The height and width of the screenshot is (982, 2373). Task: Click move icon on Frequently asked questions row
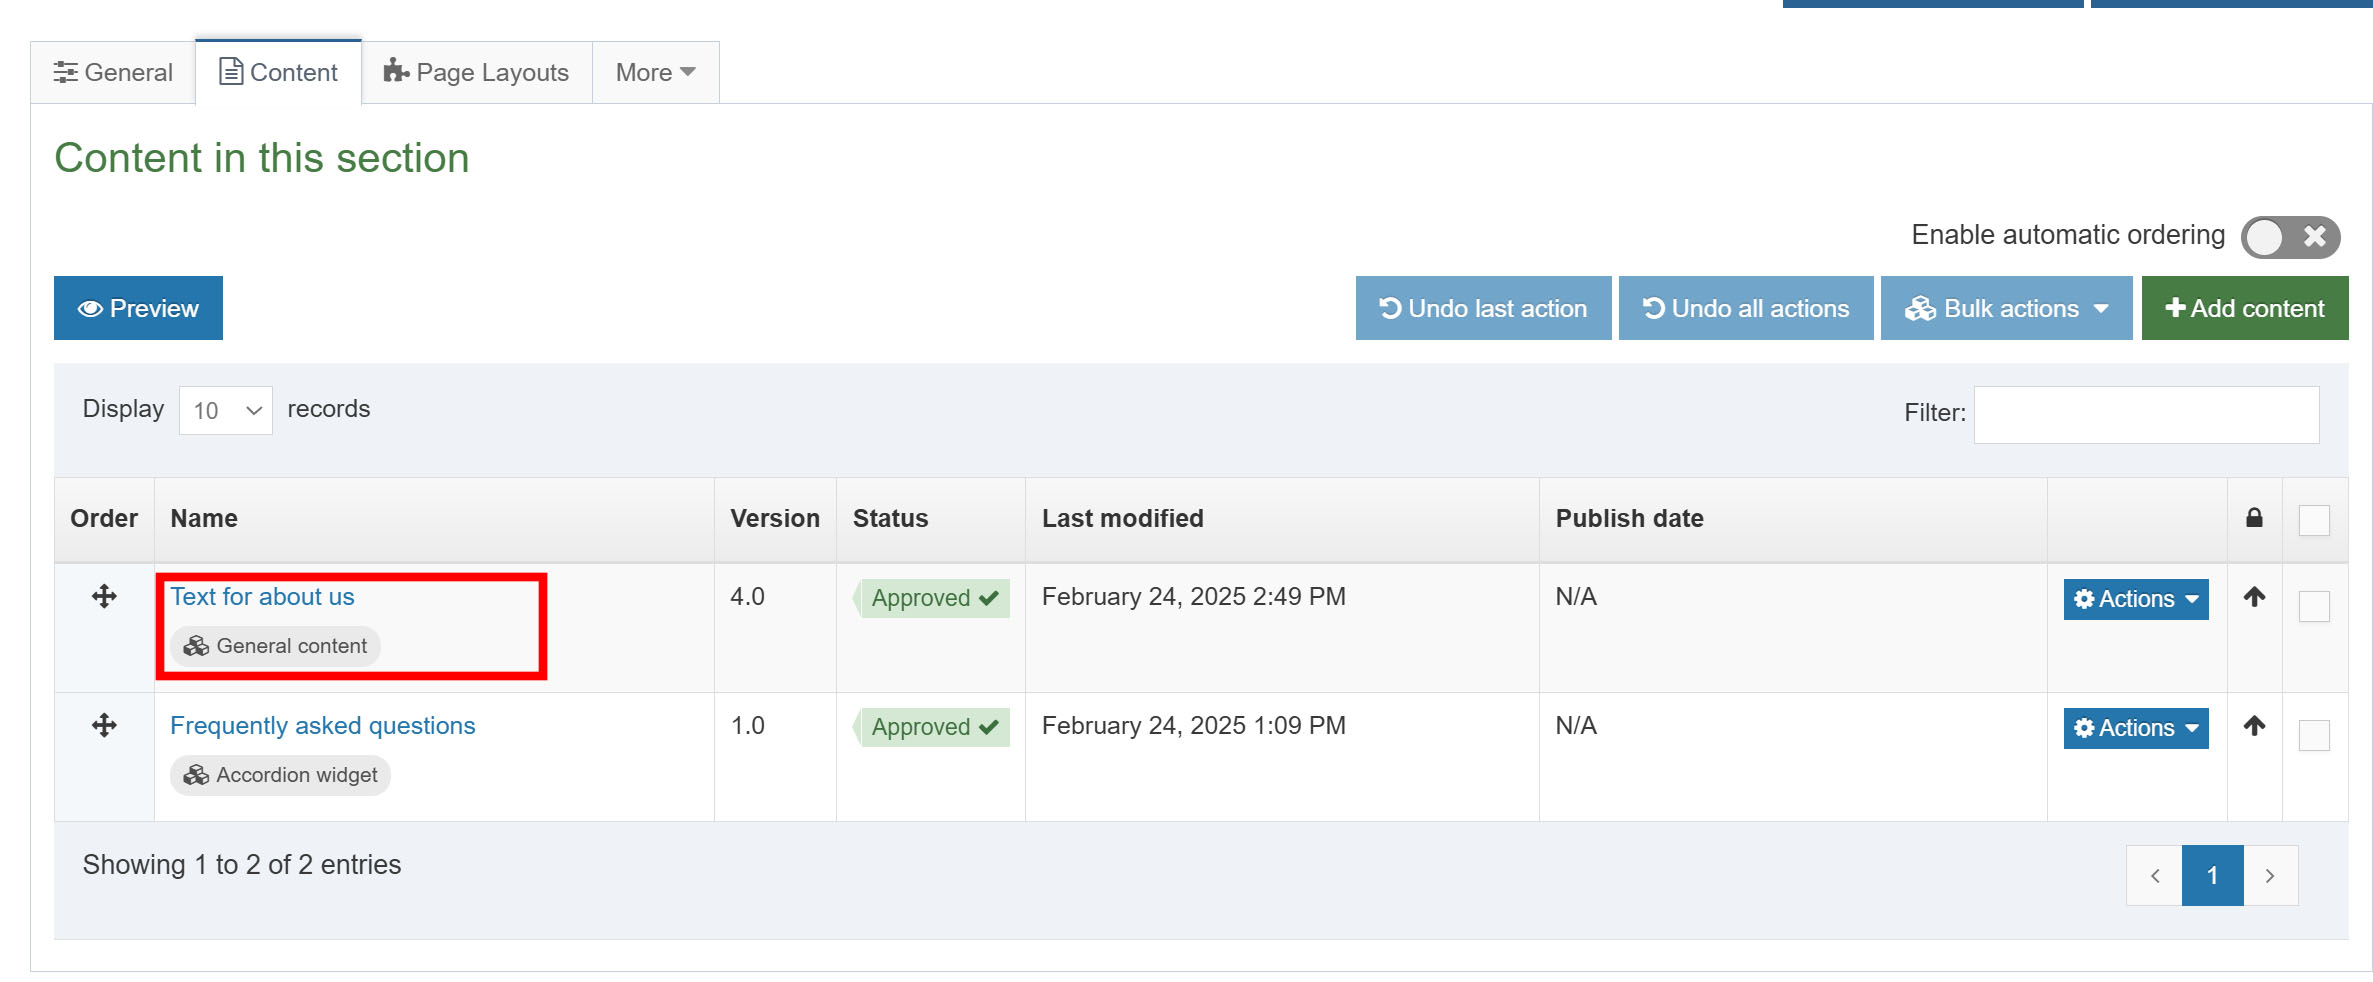[x=104, y=726]
